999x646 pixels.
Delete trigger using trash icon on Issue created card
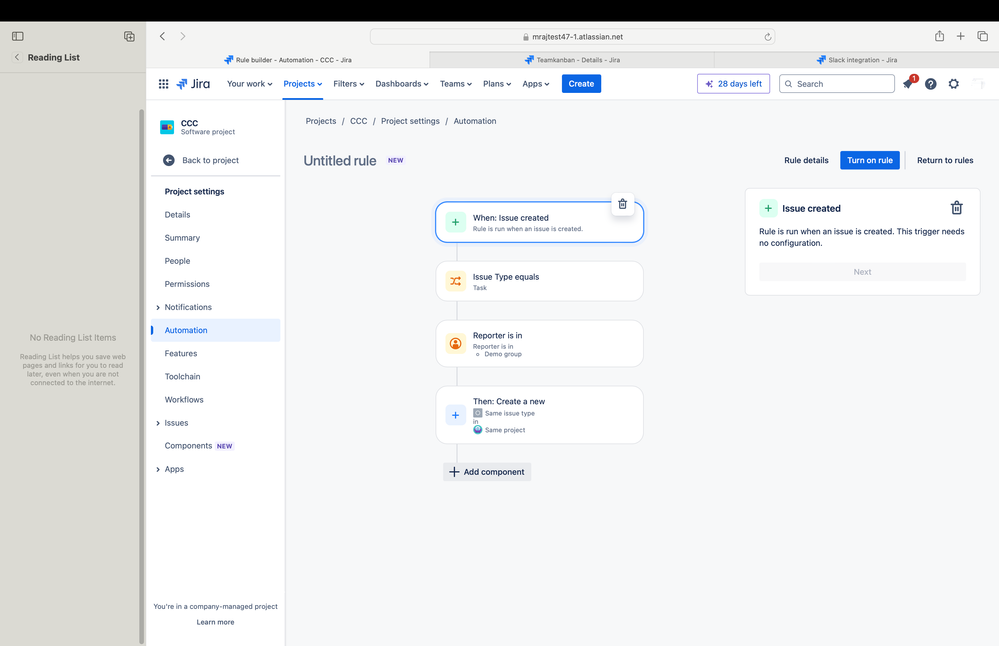click(622, 204)
